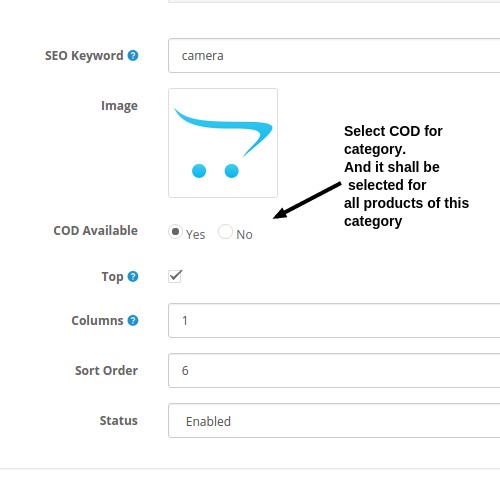Click the SEO Keyword label text
This screenshot has width=500, height=500.
(84, 56)
